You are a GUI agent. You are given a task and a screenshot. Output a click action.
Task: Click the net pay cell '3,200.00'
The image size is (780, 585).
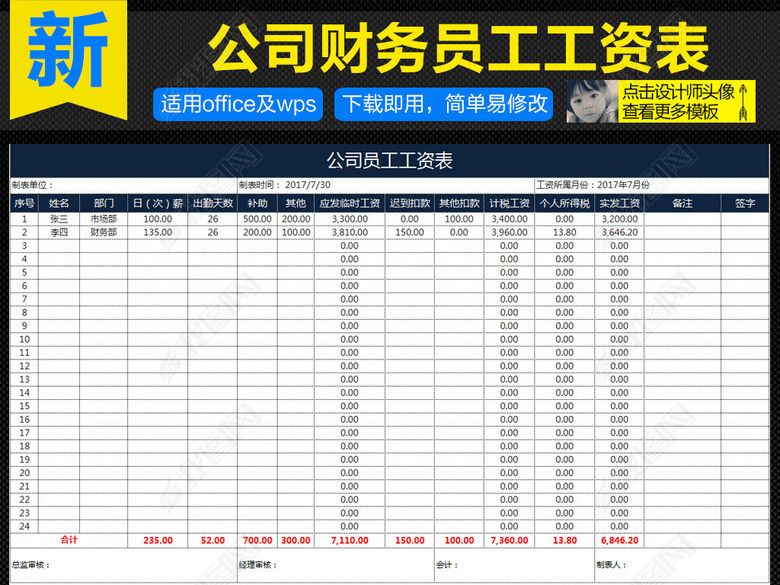pos(619,219)
